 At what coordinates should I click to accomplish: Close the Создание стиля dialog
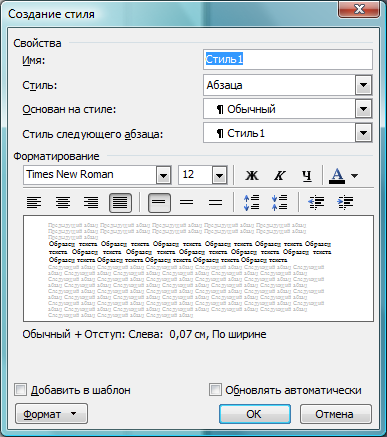point(359,9)
